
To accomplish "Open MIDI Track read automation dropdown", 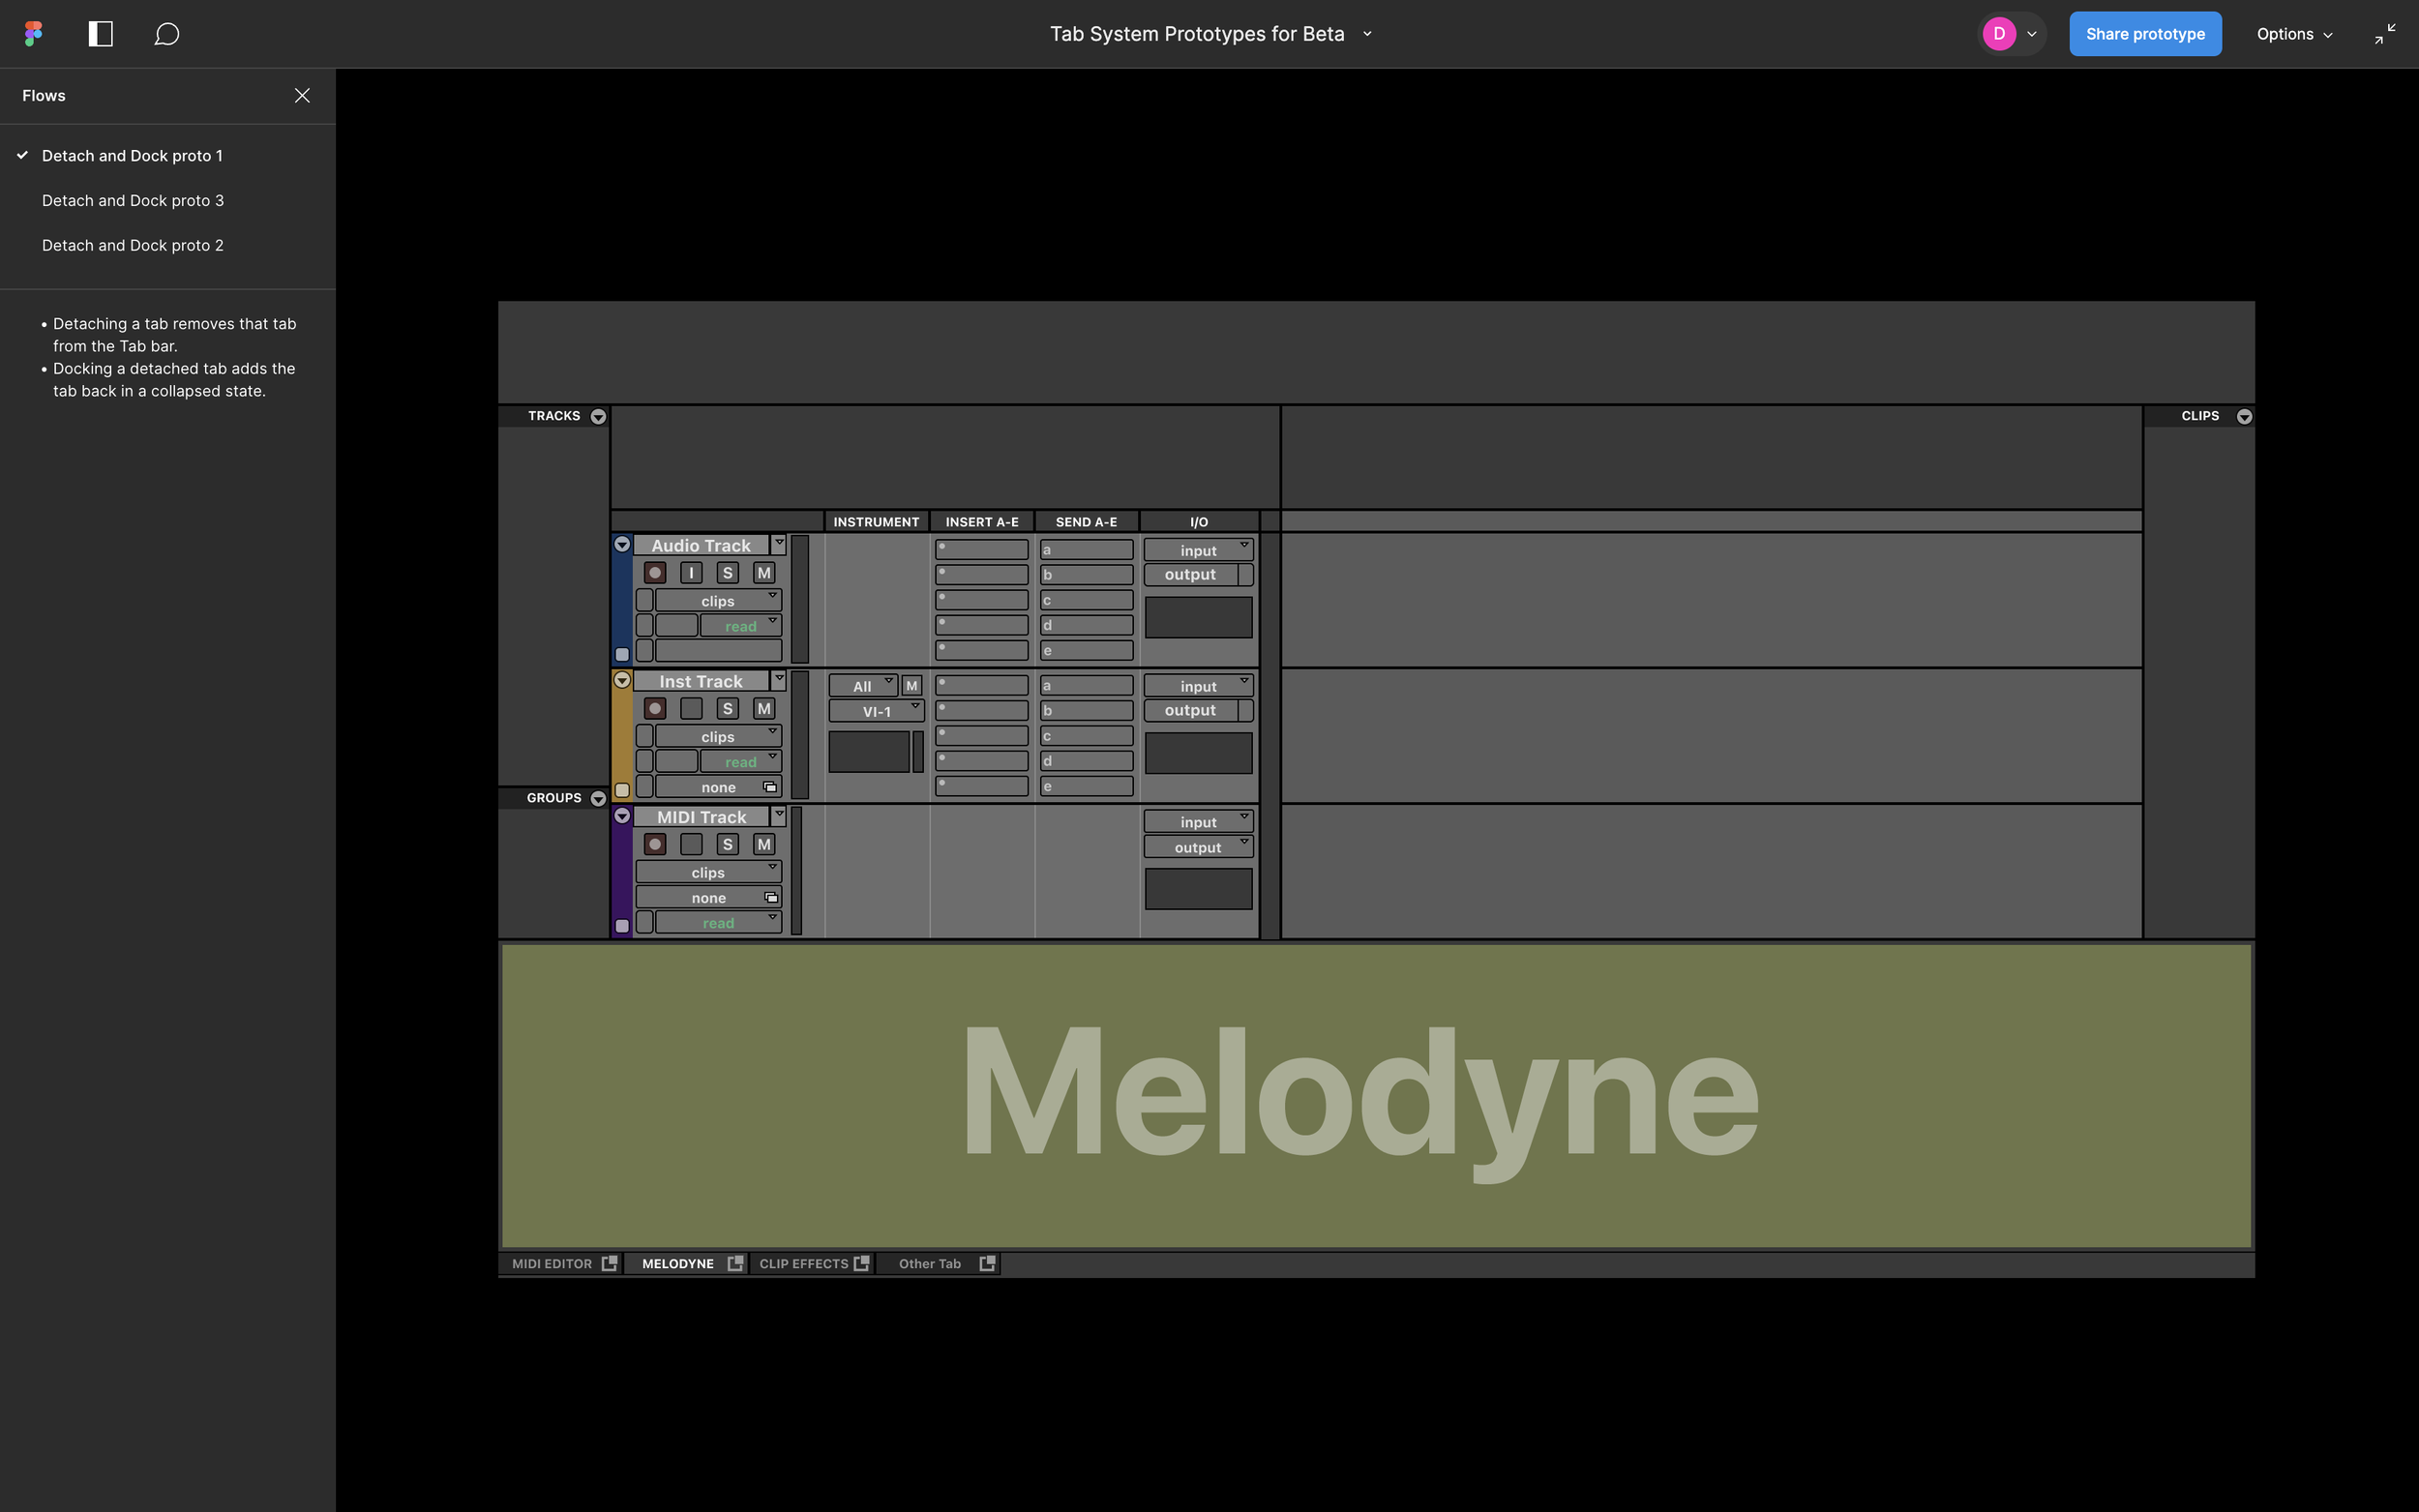I will coord(718,923).
